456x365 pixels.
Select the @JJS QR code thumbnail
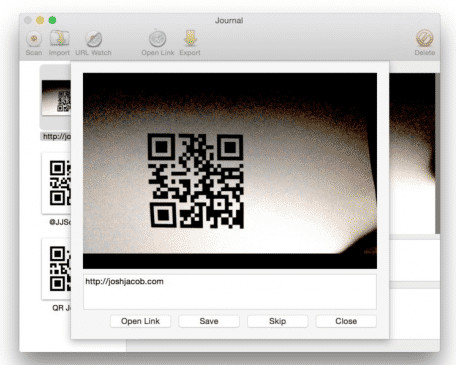pos(56,183)
